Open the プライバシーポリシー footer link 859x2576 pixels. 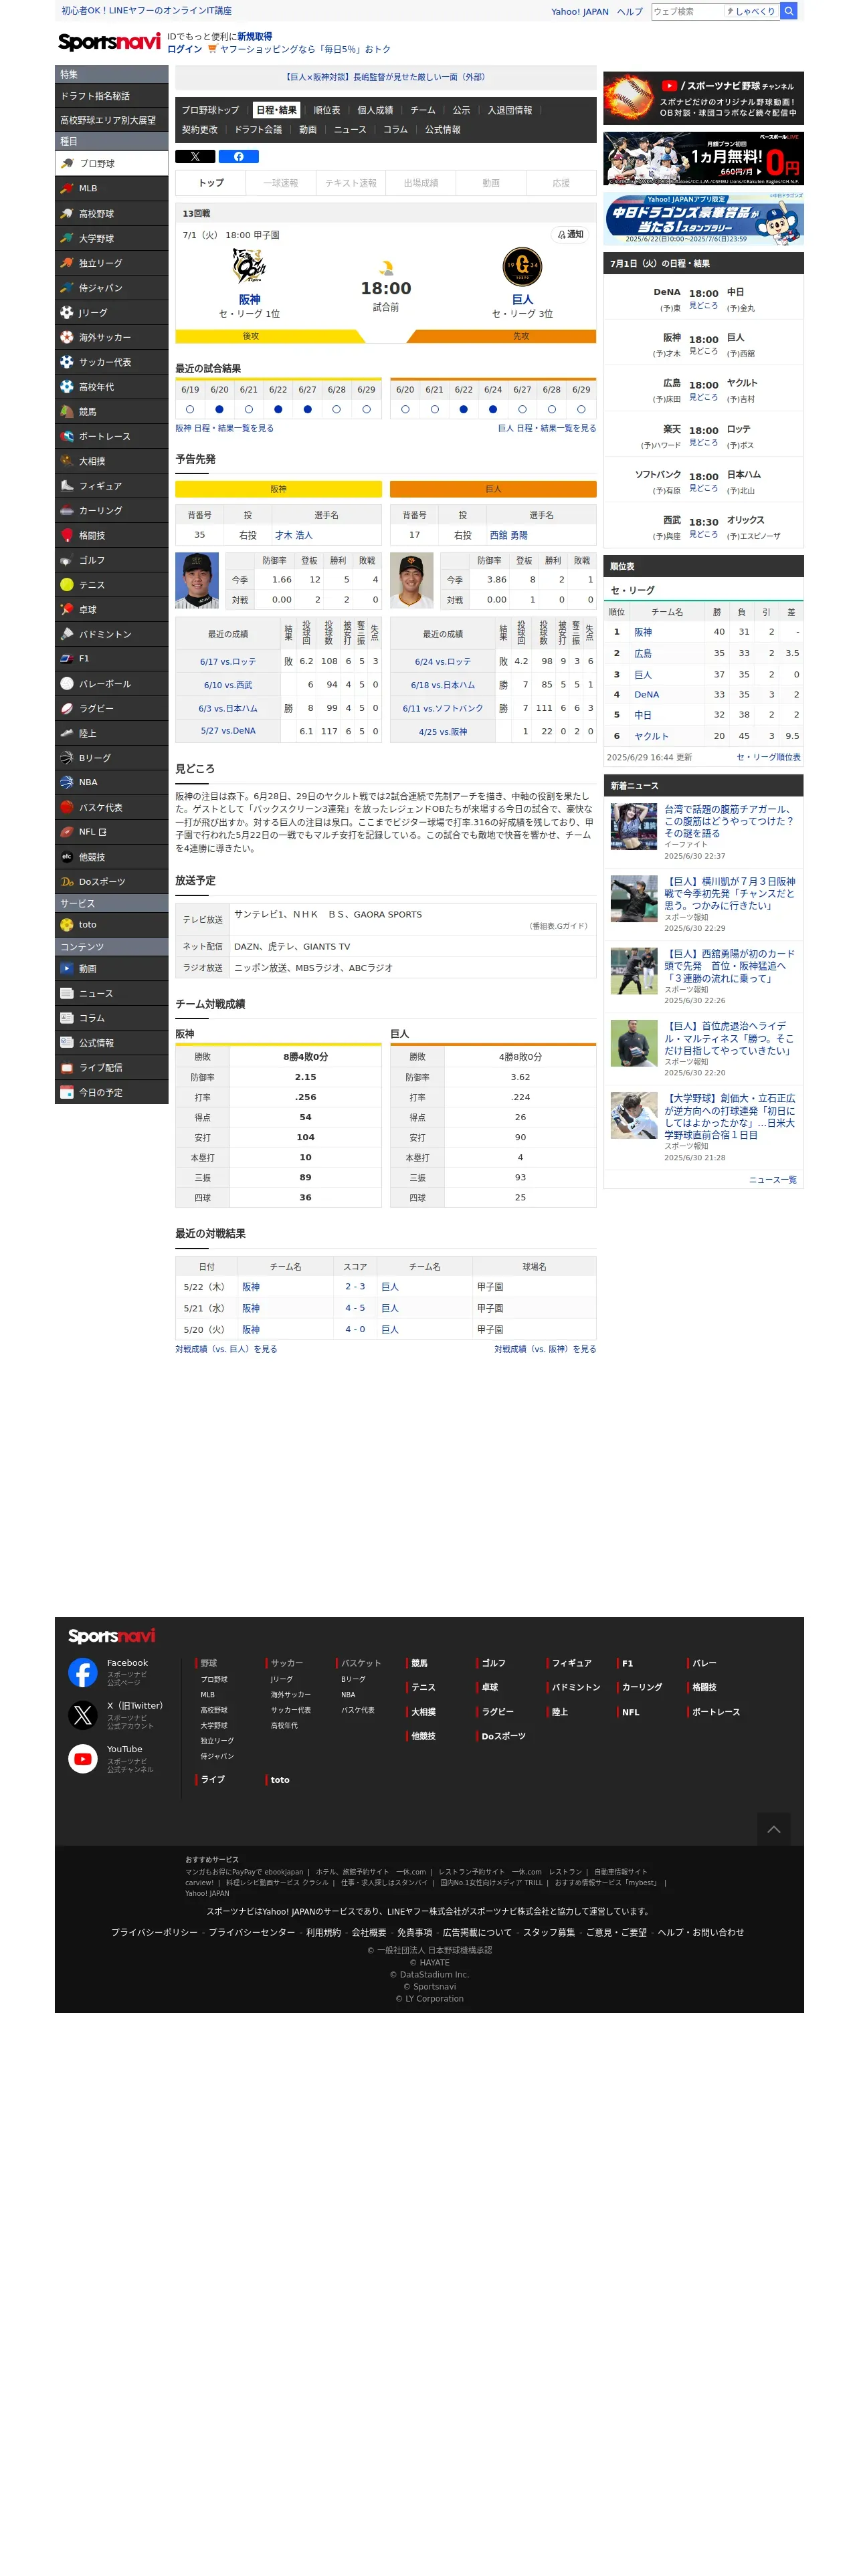(155, 1933)
